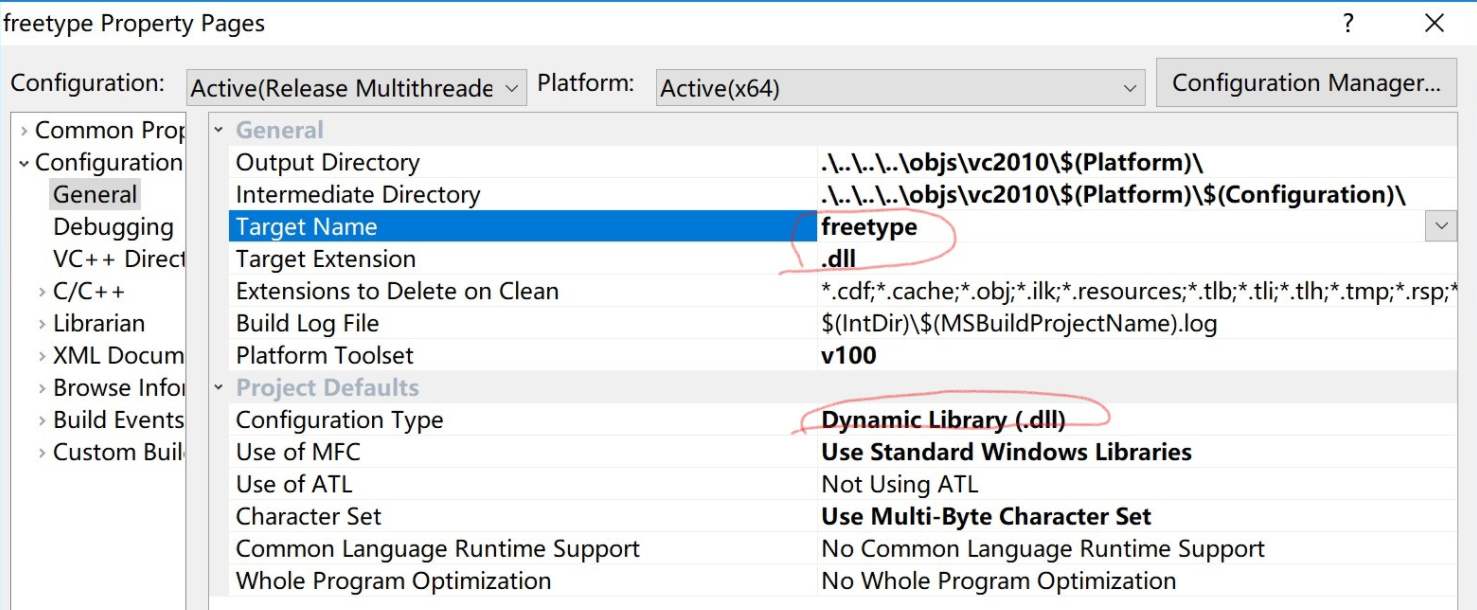Image resolution: width=1477 pixels, height=610 pixels.
Task: Collapse the Project Defaults section
Action: 219,388
